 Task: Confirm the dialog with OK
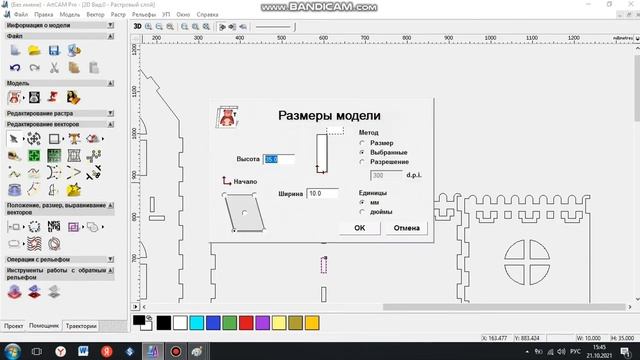[360, 228]
